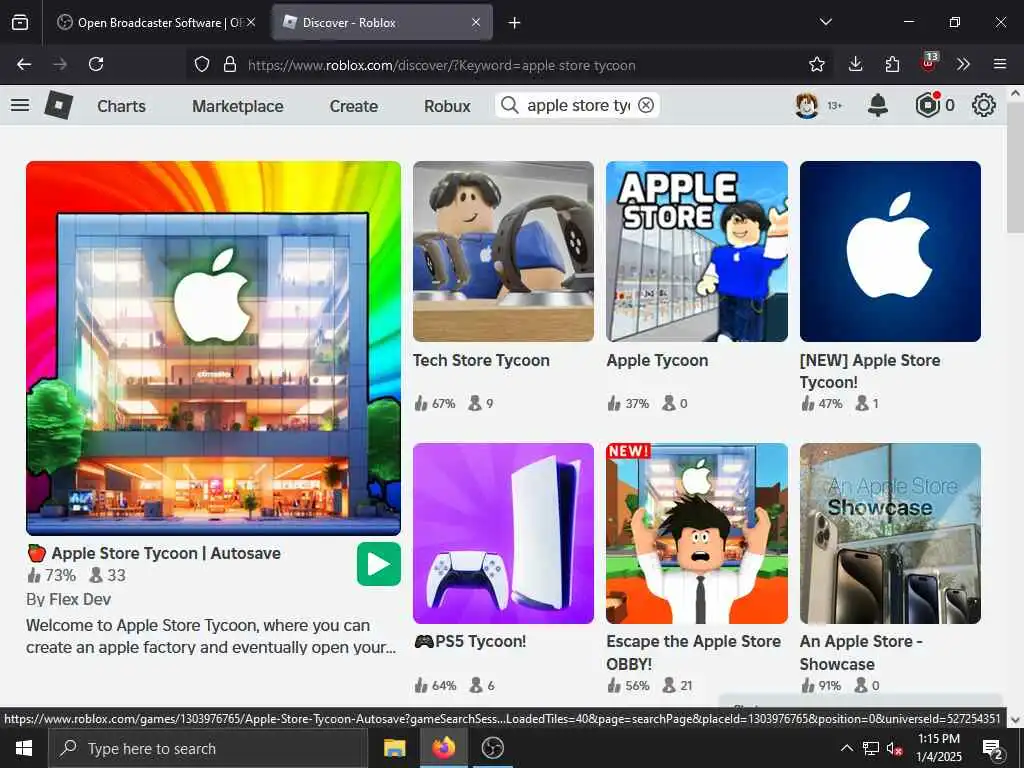This screenshot has width=1024, height=768.
Task: Open An Apple Store - Showcase thumbnail
Action: [890, 534]
